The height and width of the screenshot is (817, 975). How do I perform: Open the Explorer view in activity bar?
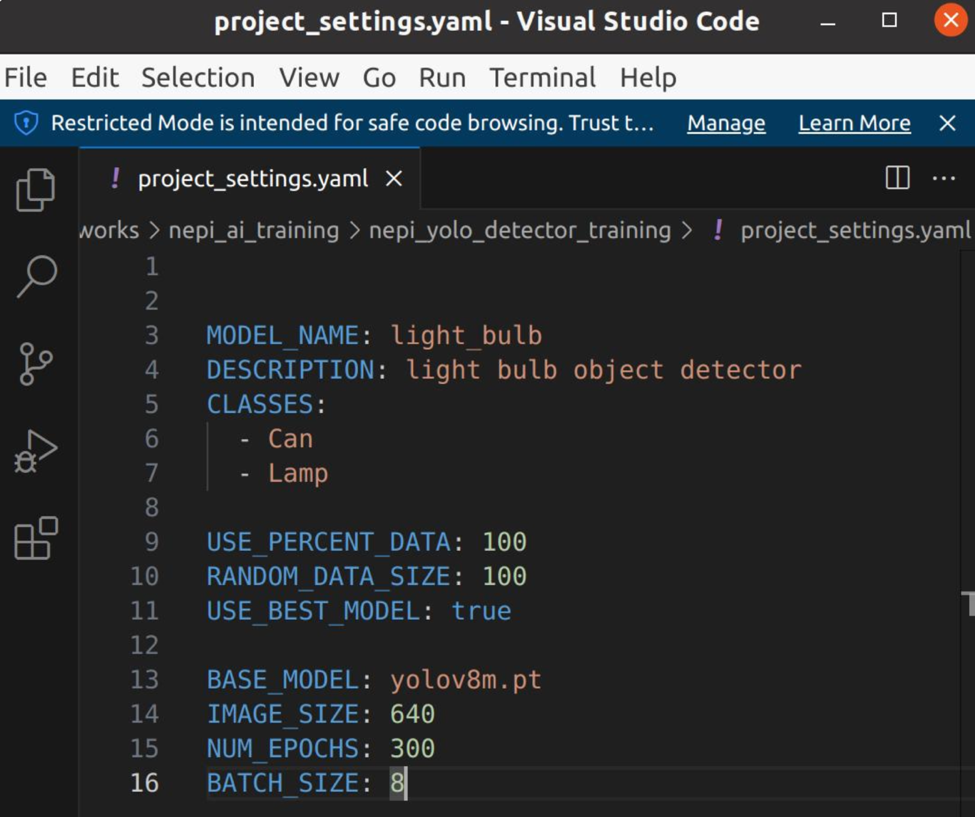pyautogui.click(x=36, y=190)
